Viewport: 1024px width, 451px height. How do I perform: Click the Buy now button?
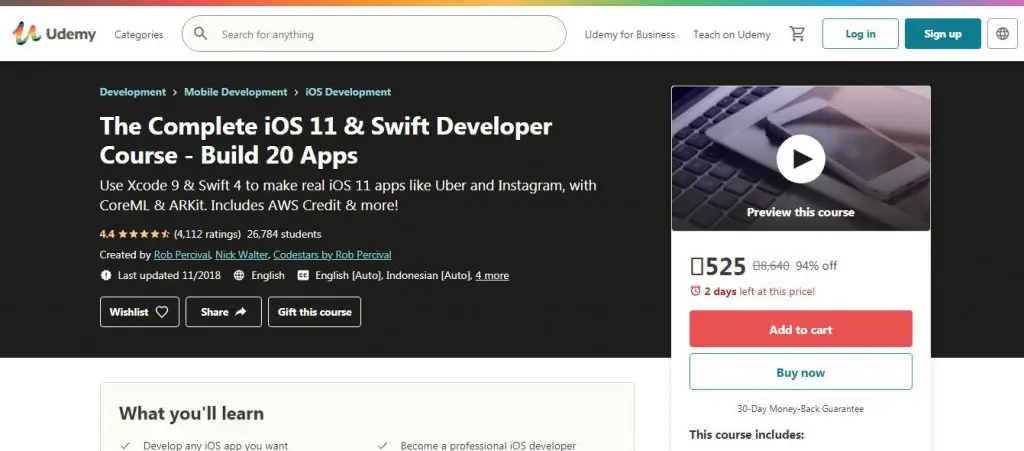click(x=800, y=372)
